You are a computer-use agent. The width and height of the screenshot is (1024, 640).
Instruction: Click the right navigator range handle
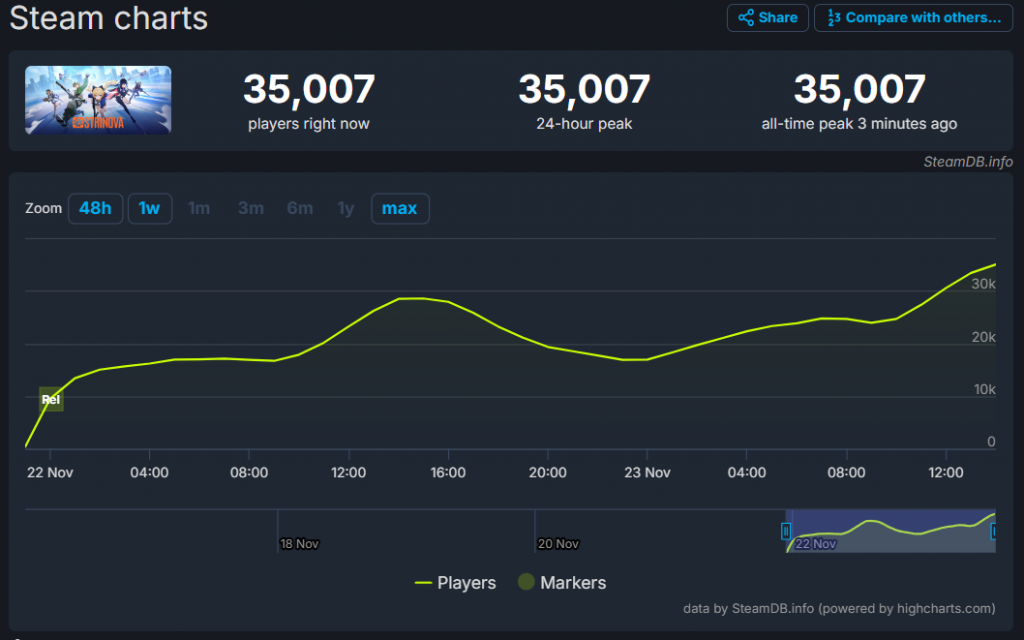(x=993, y=531)
